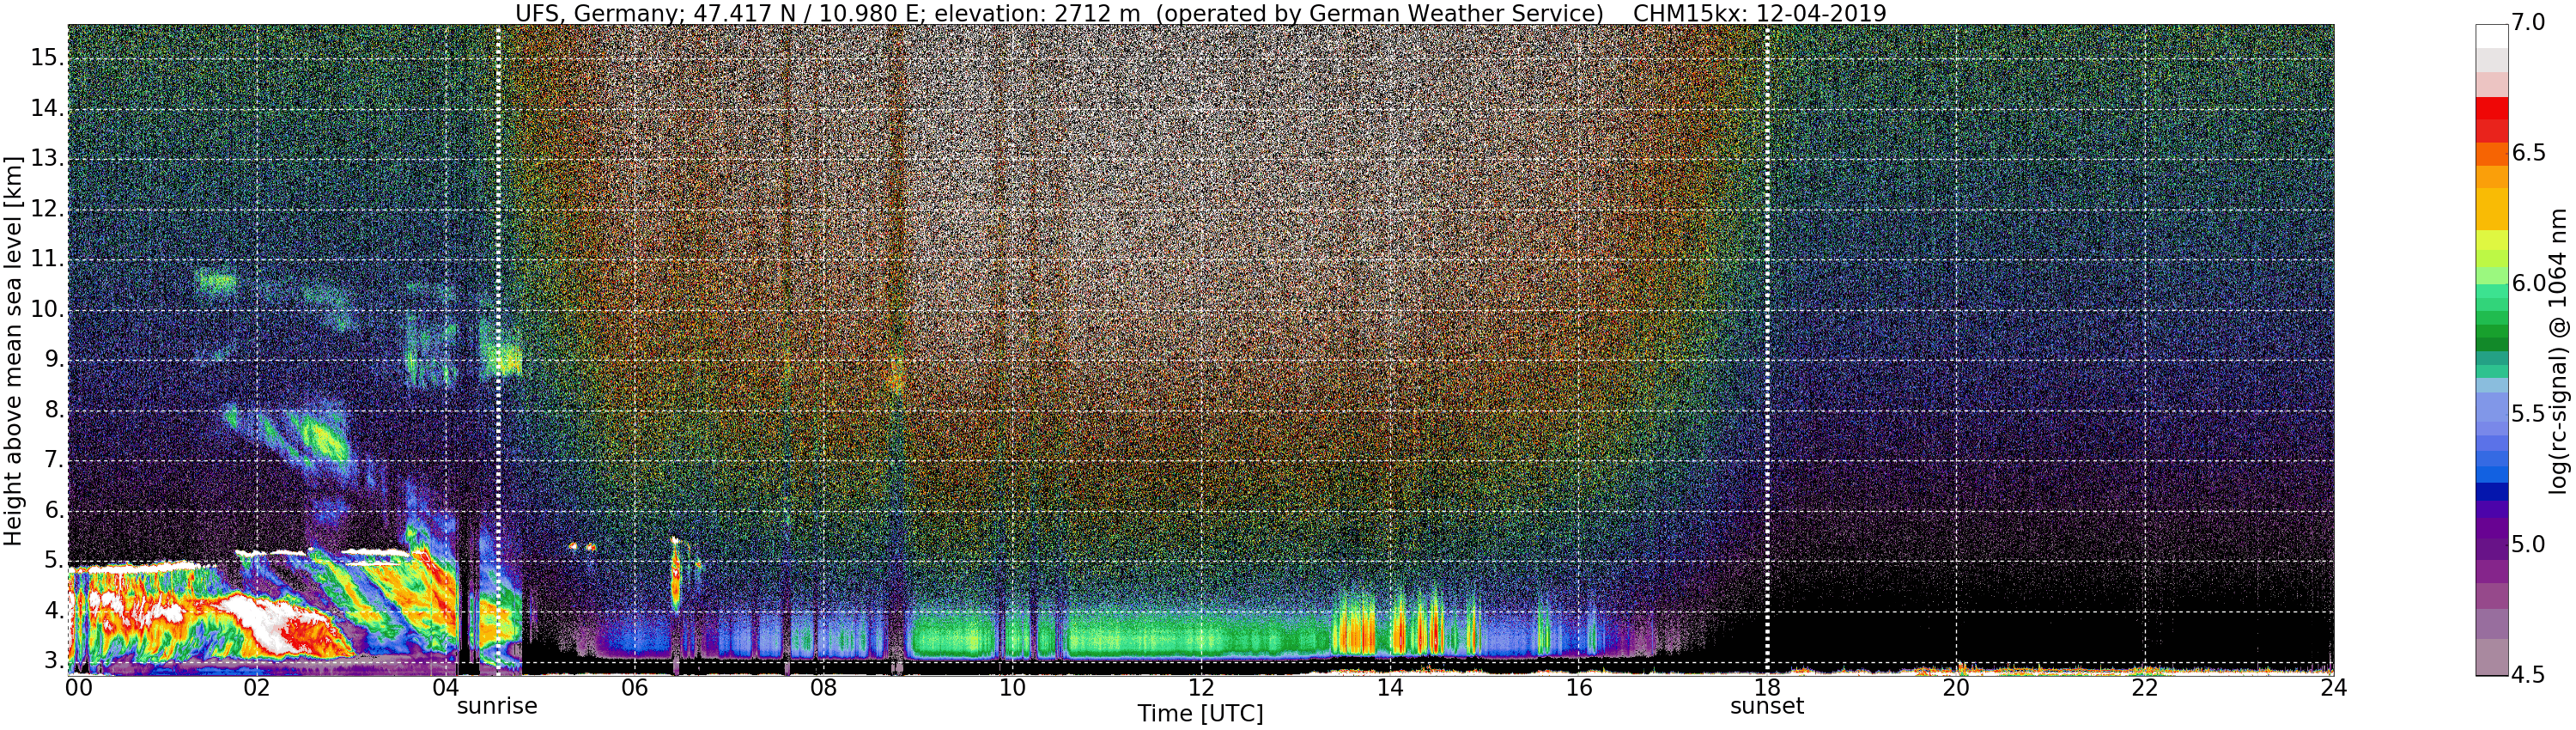Click the x-axis tick label '00'

(x=78, y=688)
